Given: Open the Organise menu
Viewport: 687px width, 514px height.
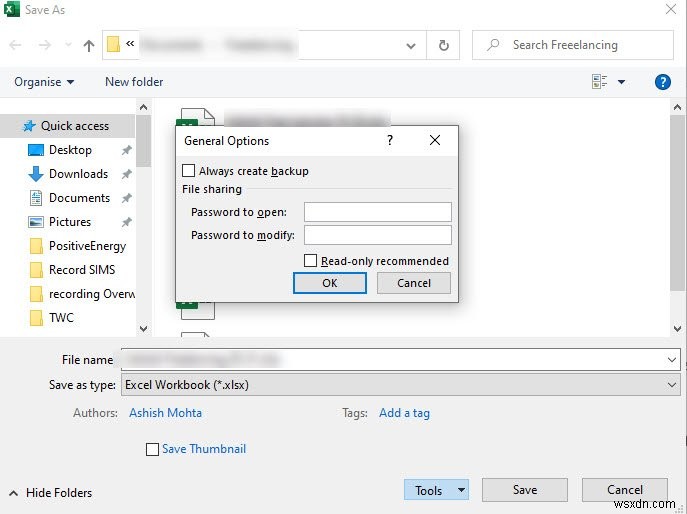Looking at the screenshot, I should coord(44,82).
